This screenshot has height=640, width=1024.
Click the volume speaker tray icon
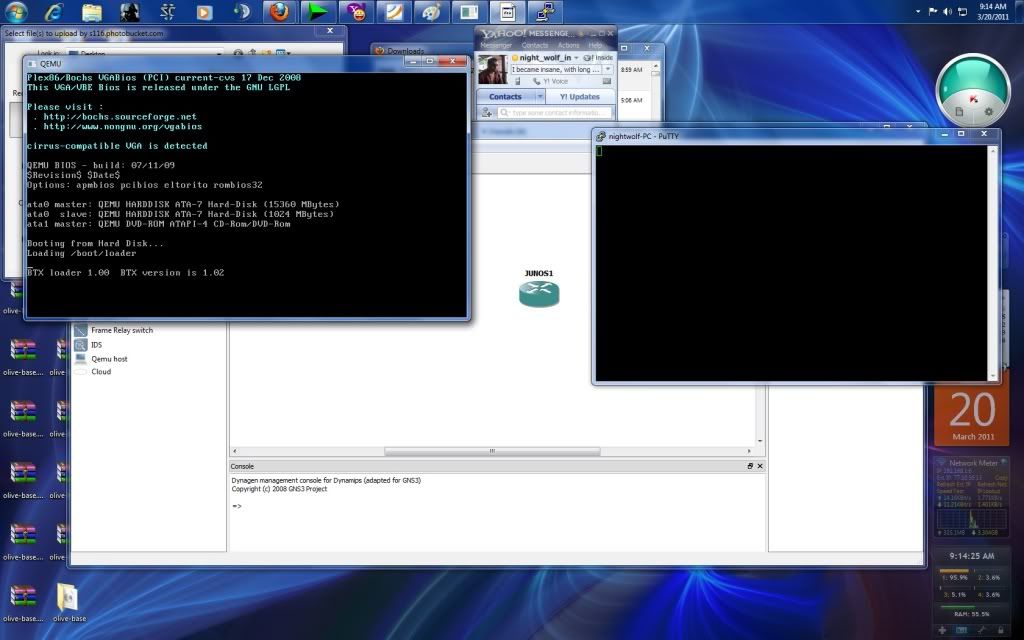point(947,12)
